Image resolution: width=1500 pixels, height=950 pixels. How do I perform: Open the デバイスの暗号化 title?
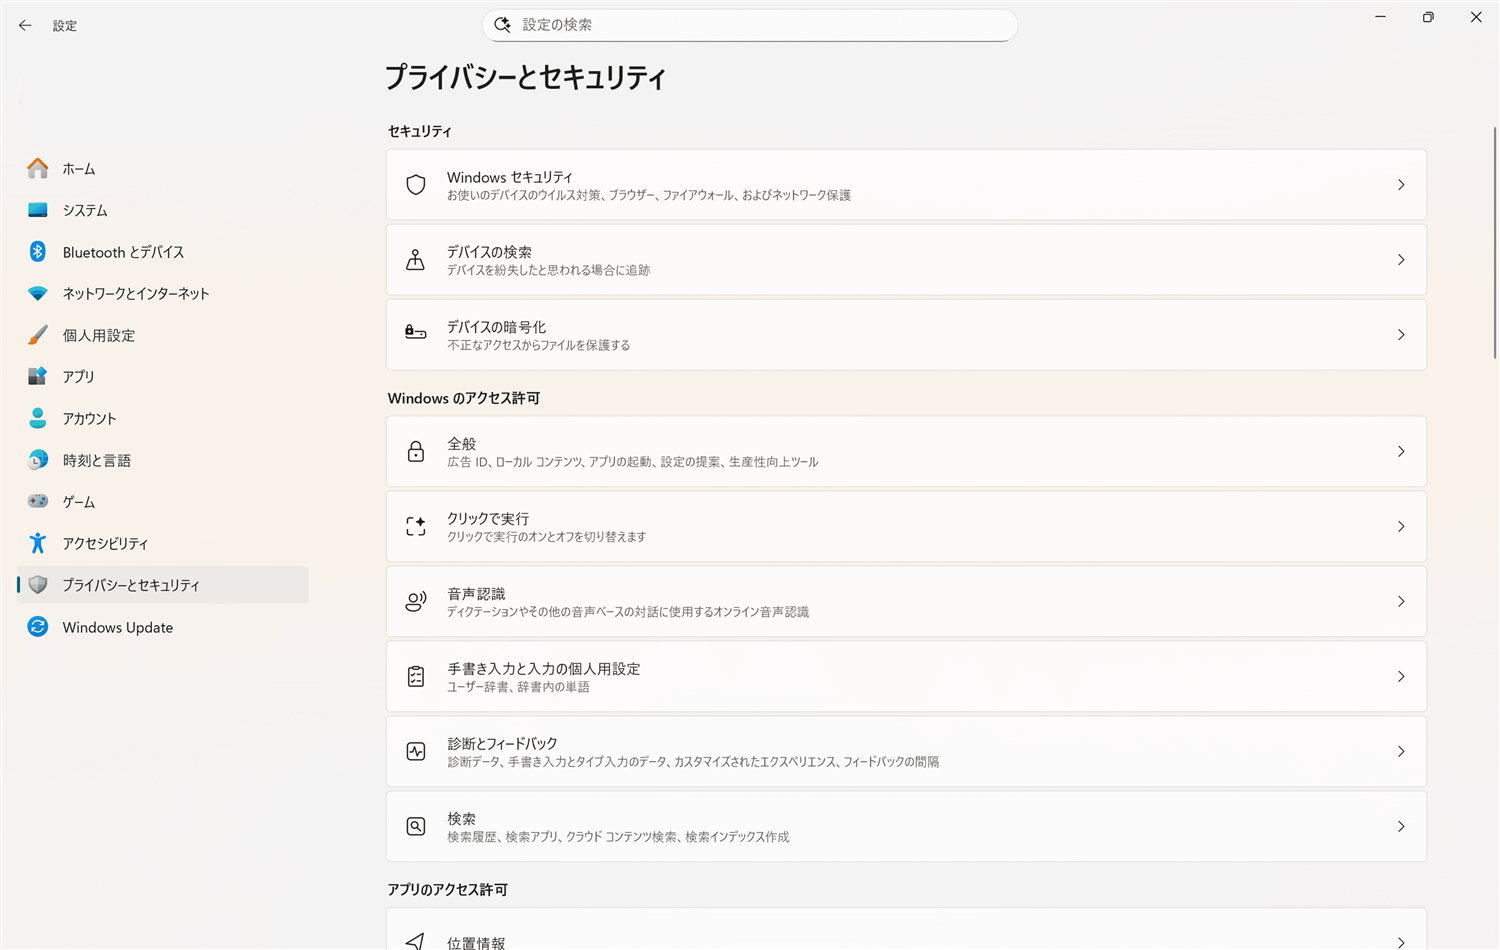pos(496,327)
